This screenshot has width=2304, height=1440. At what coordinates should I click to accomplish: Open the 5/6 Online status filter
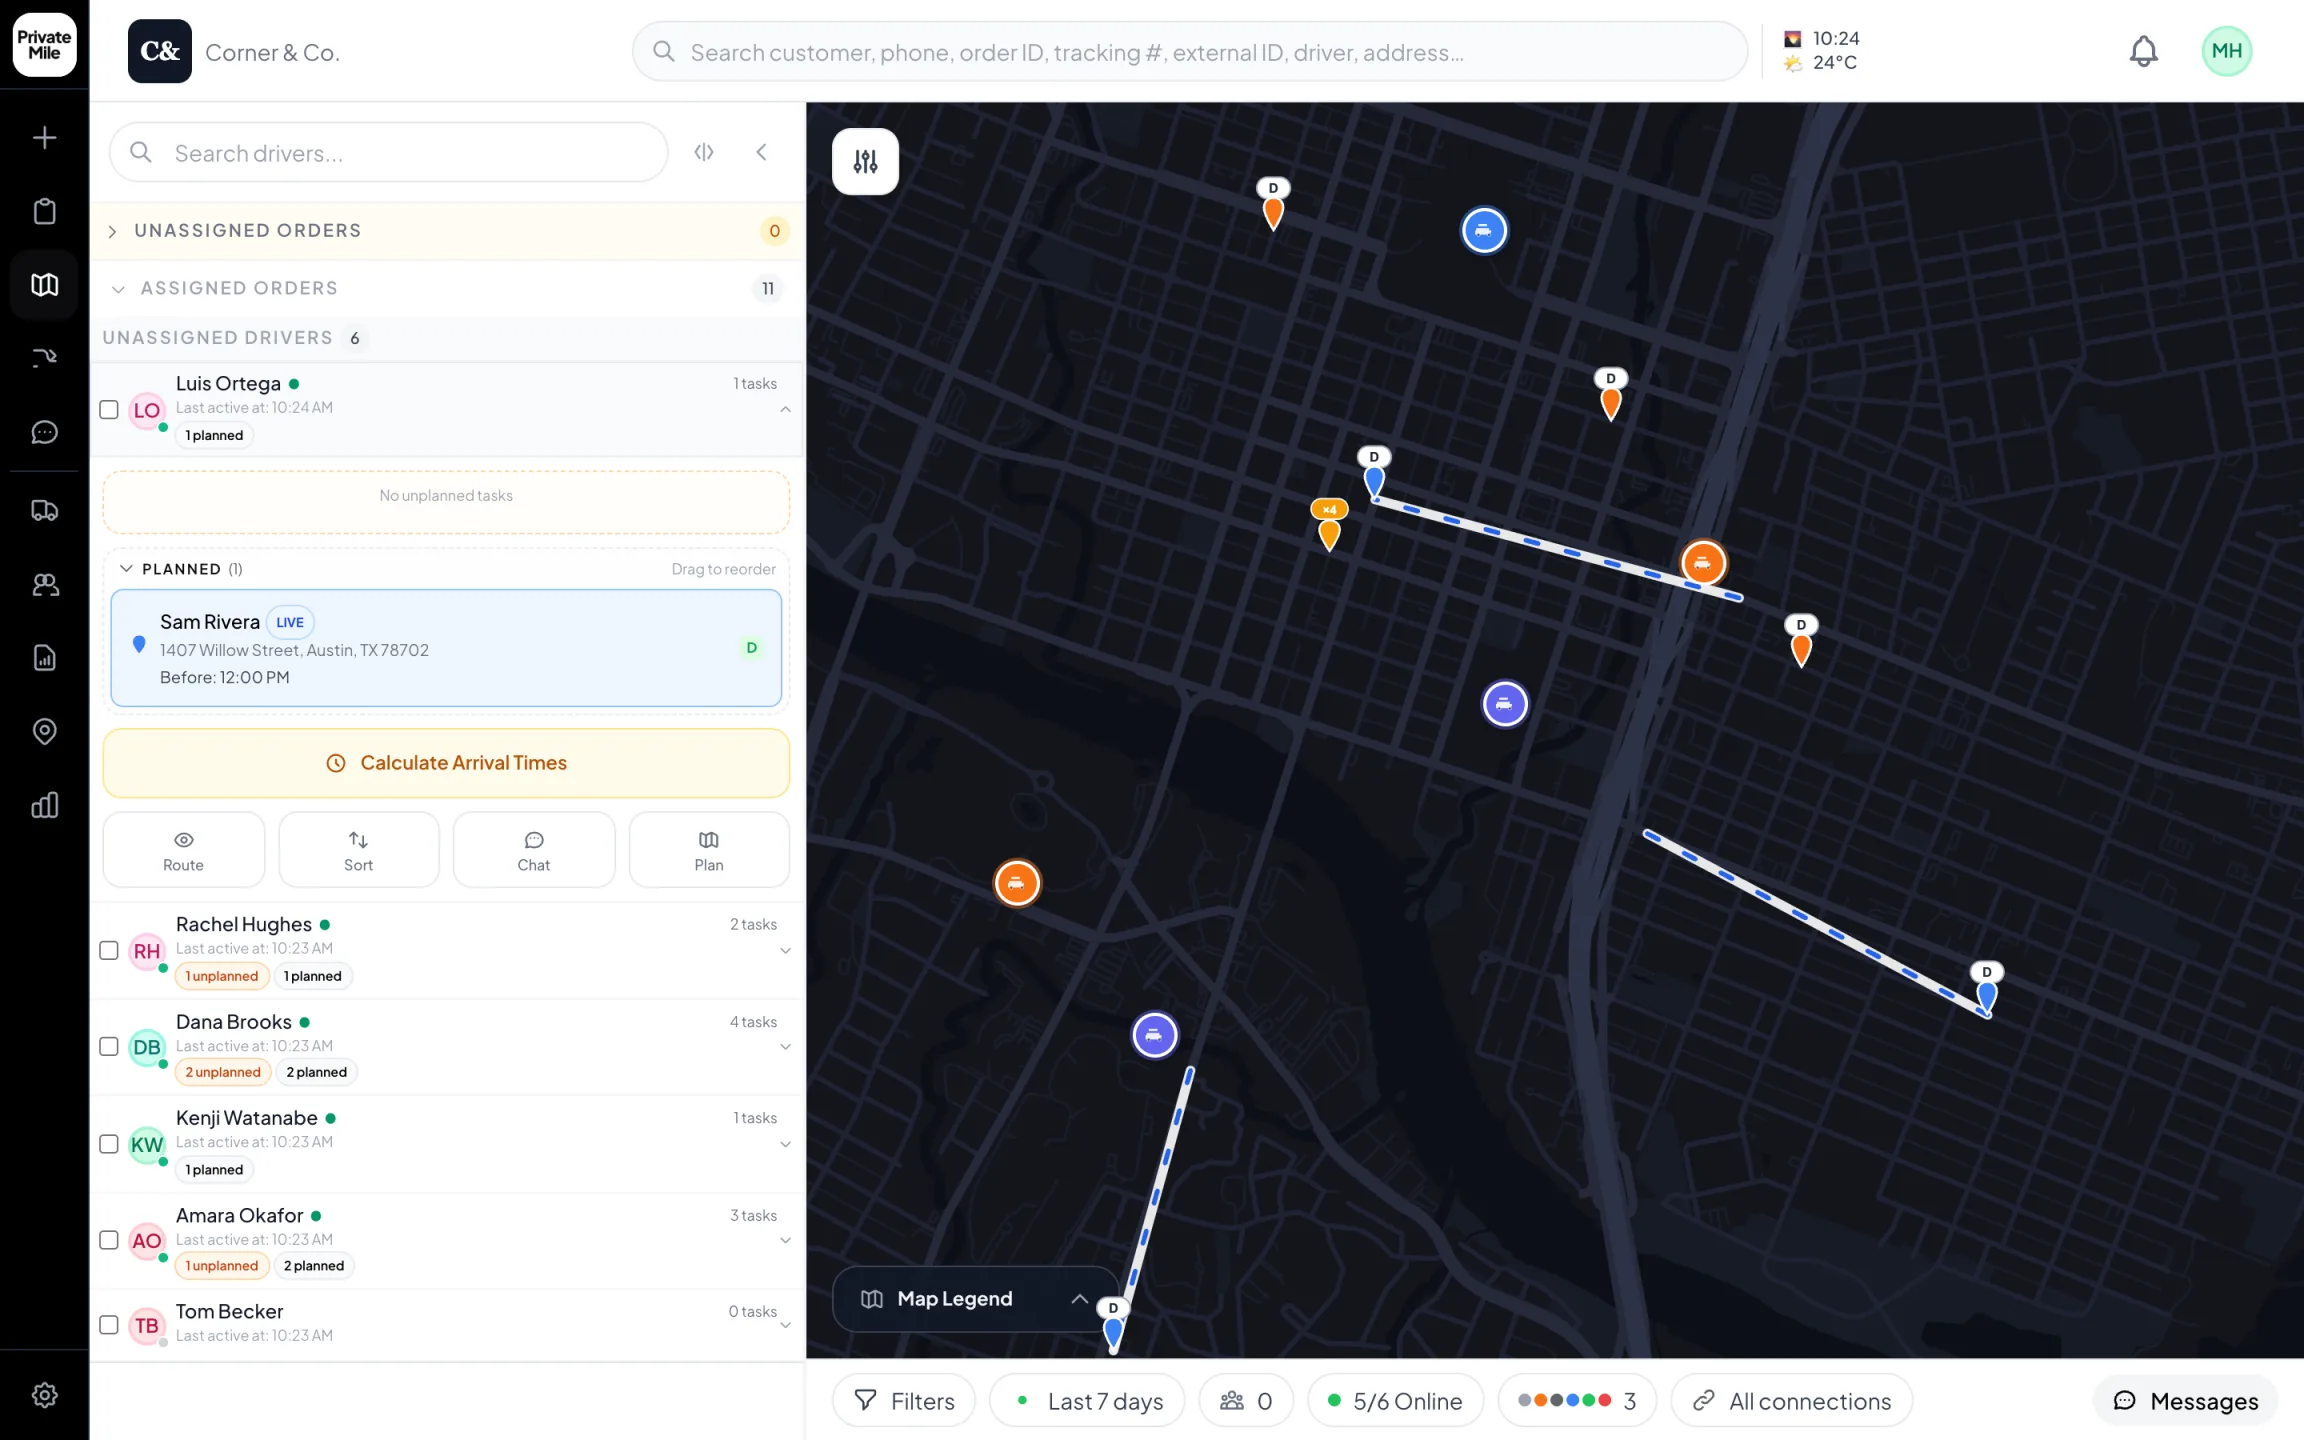1396,1401
